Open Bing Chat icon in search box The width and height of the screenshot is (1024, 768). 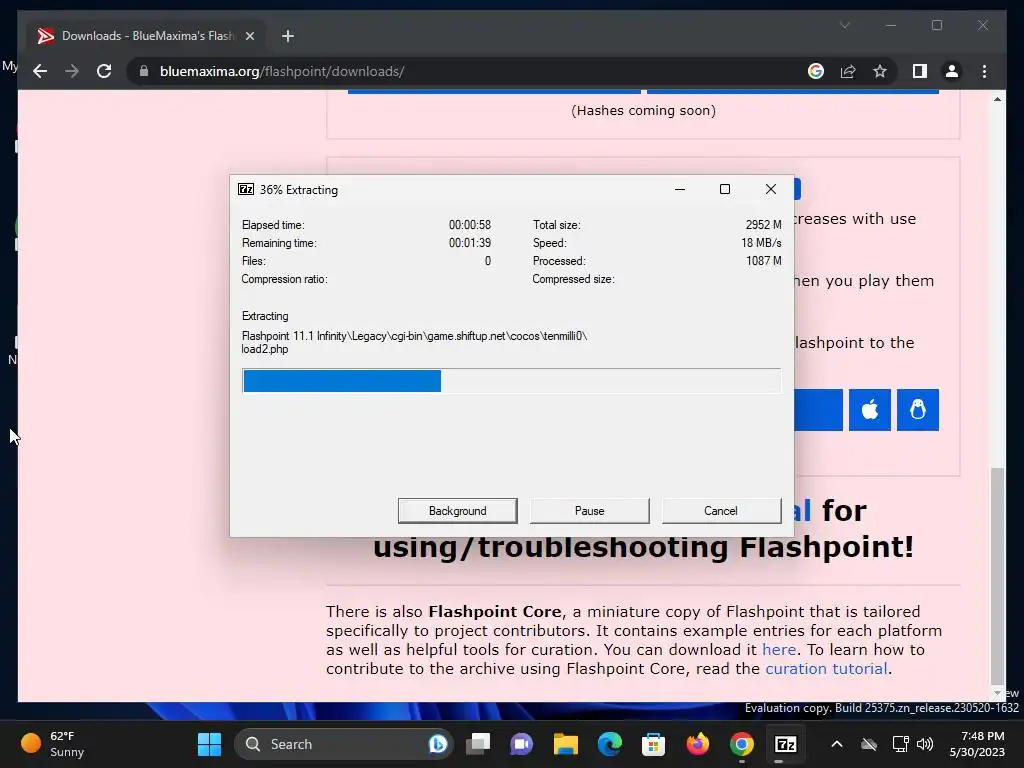click(x=438, y=744)
